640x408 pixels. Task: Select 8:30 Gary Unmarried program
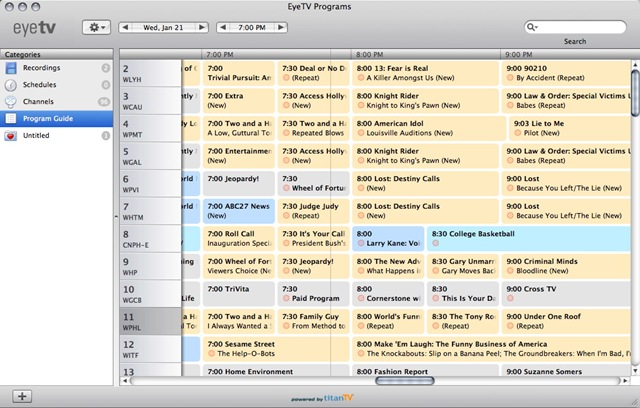pos(463,266)
